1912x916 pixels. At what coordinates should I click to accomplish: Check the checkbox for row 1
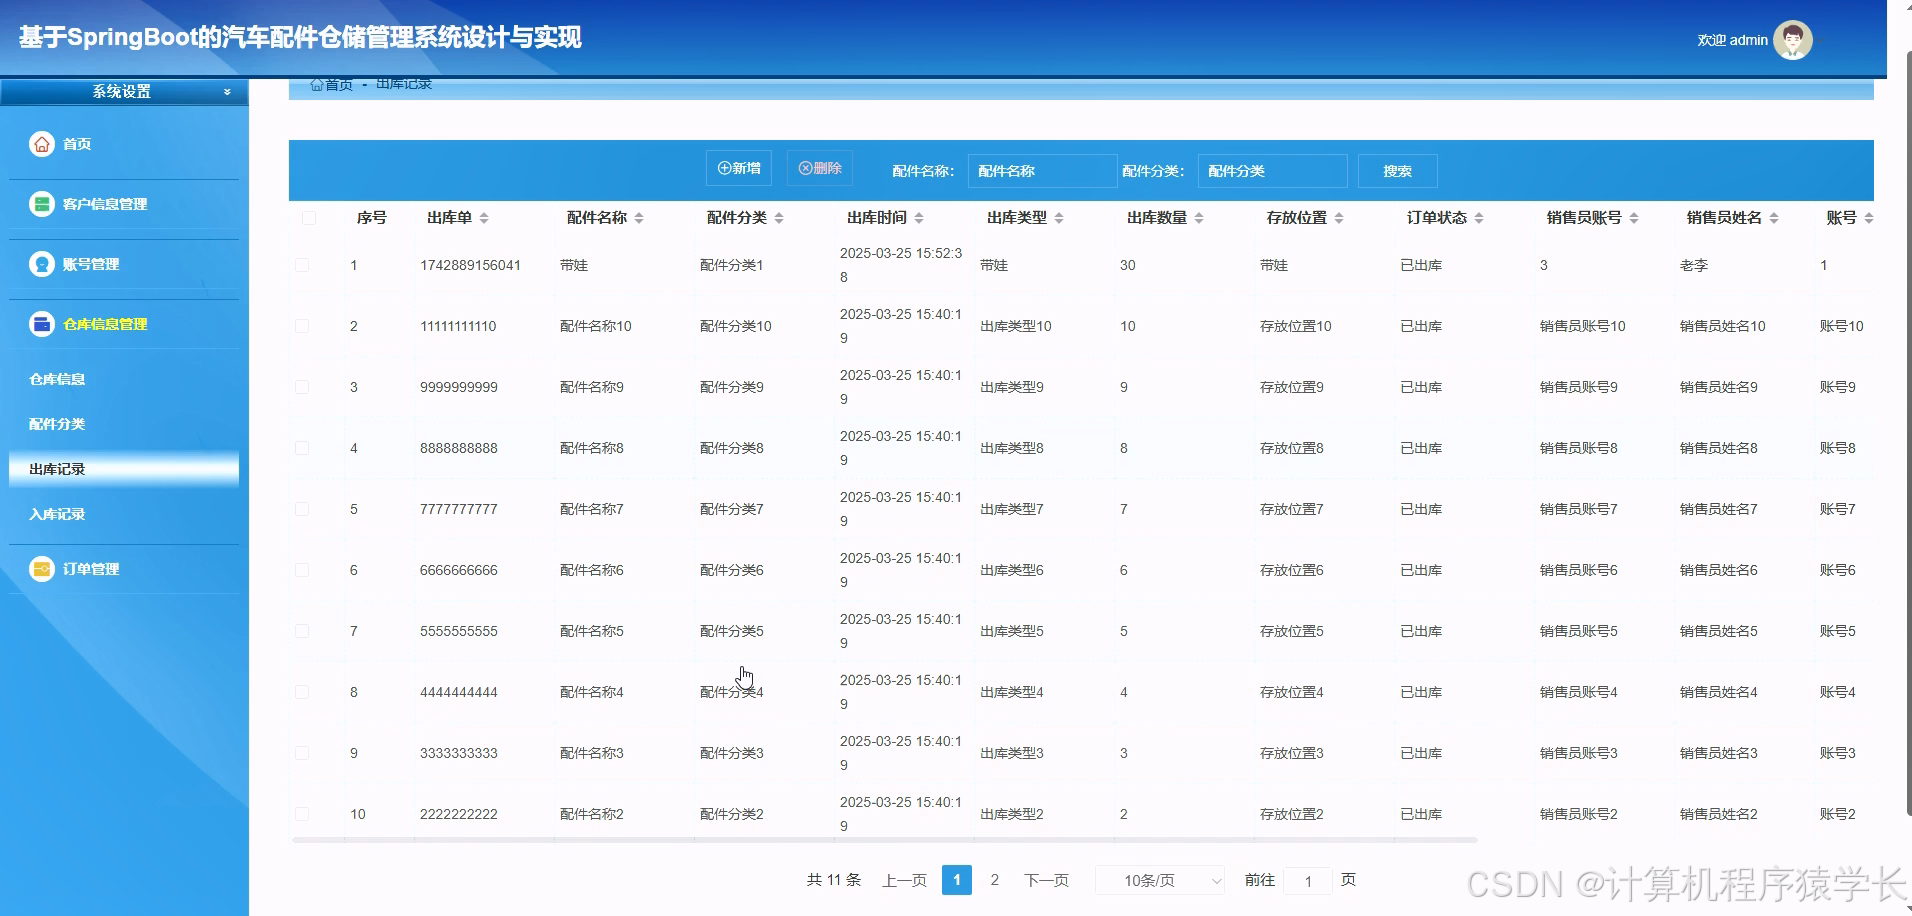coord(302,265)
